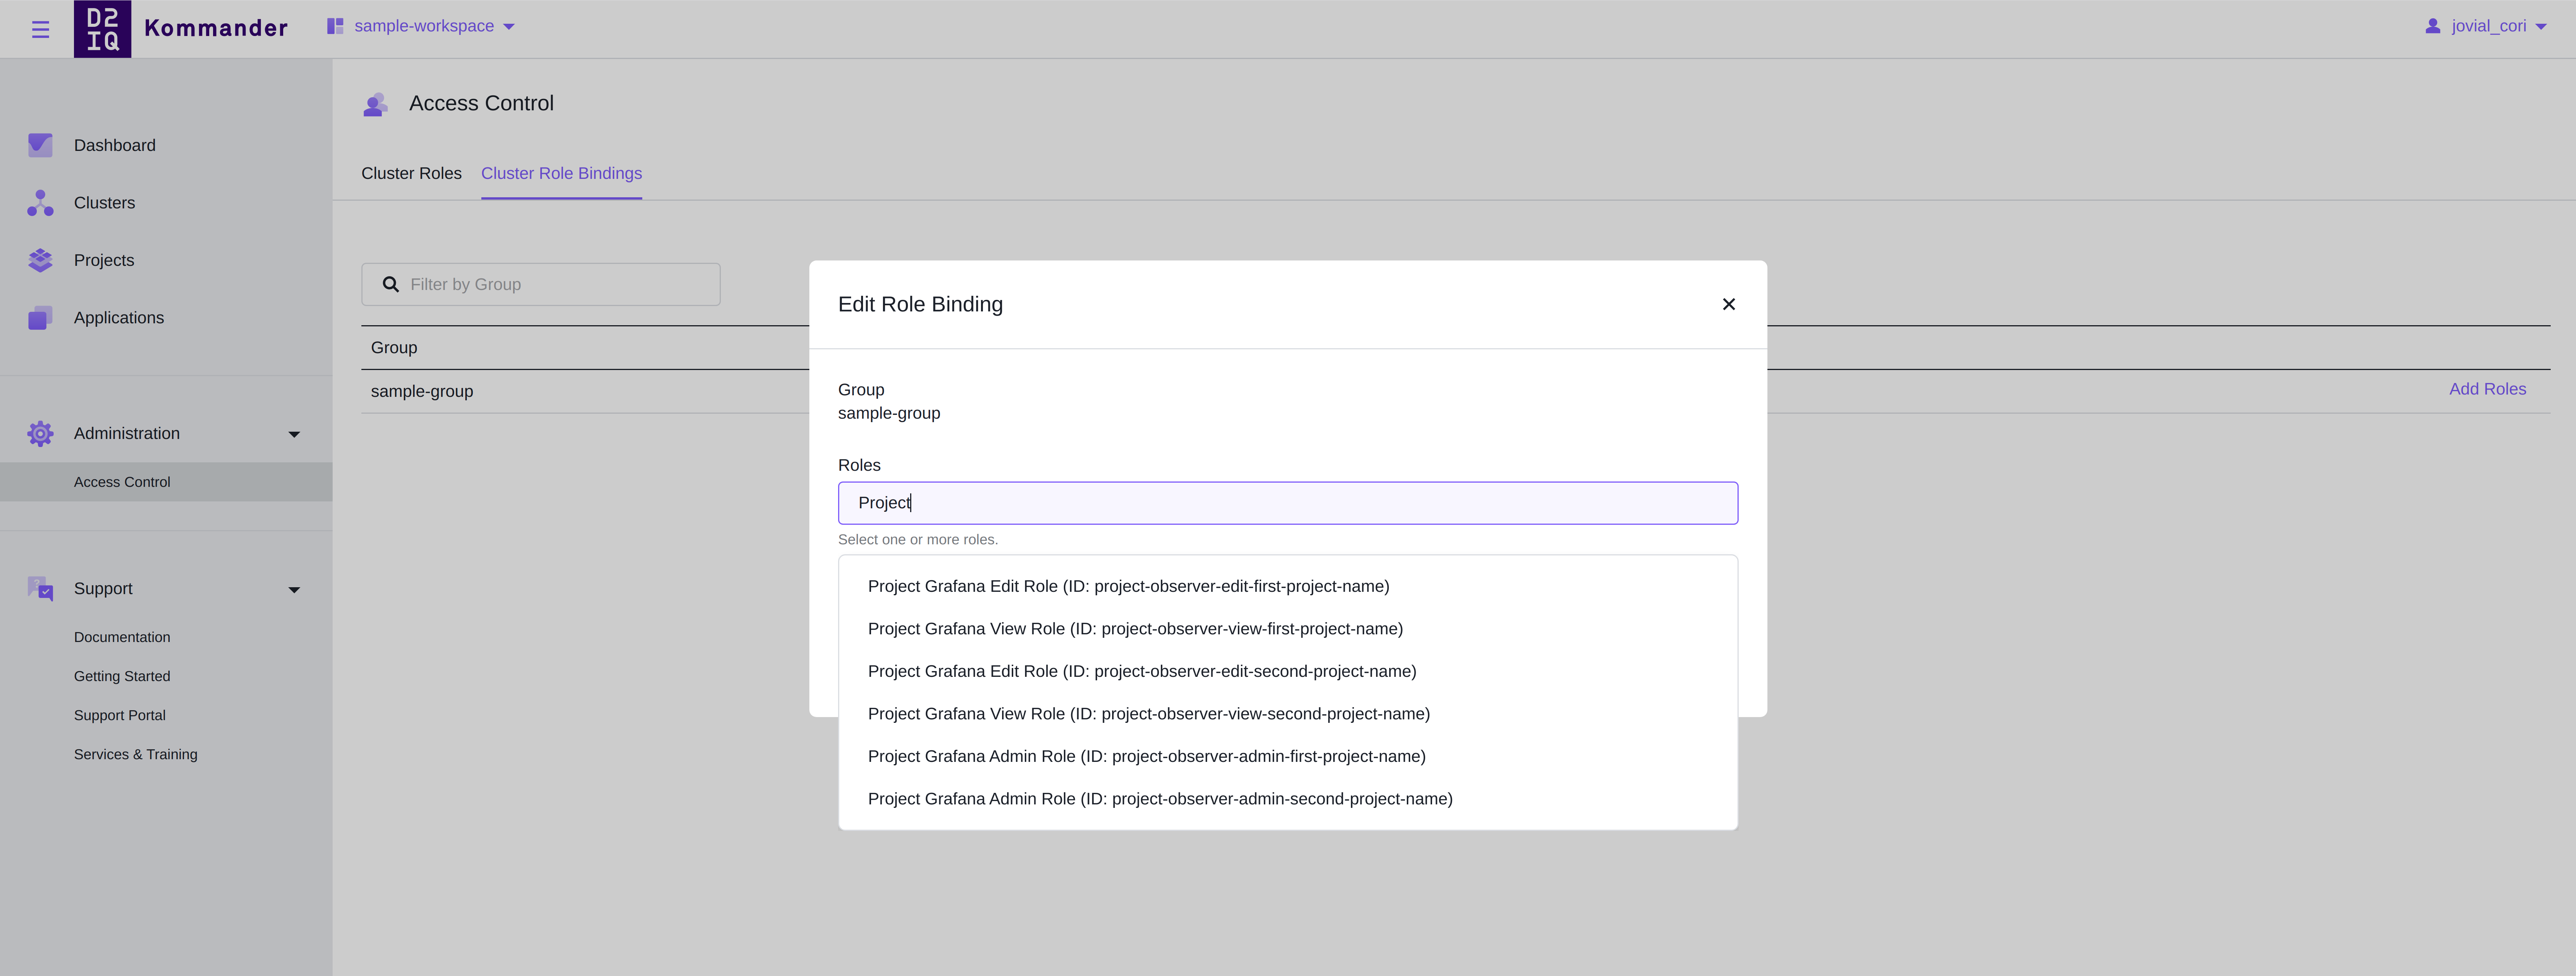Open the sample-workspace dropdown
2576x976 pixels.
click(x=421, y=26)
